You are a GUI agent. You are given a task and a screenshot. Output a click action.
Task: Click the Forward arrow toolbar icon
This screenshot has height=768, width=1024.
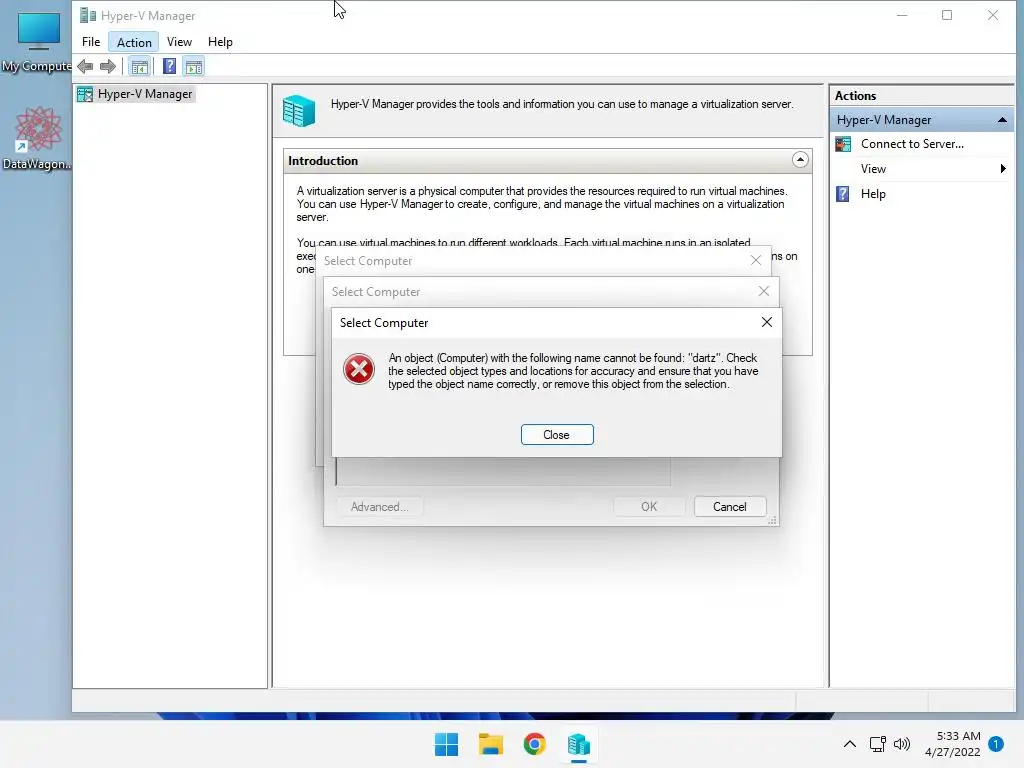pos(108,66)
